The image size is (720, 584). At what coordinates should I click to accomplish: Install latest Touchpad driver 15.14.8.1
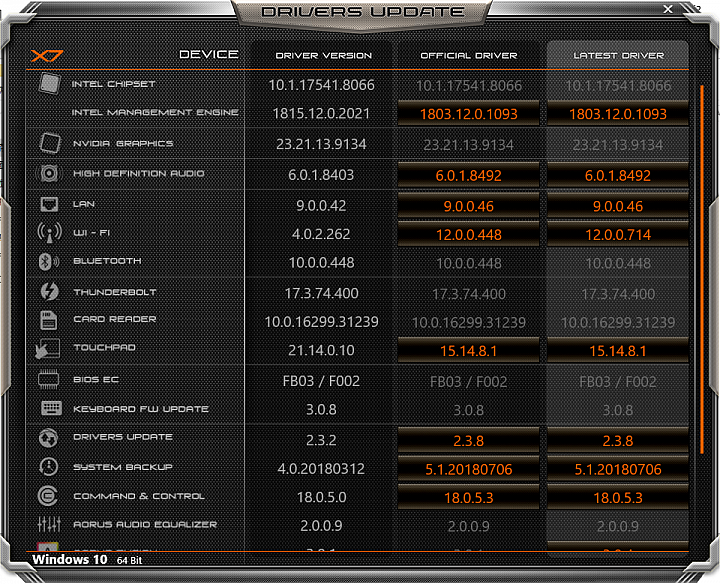point(618,350)
